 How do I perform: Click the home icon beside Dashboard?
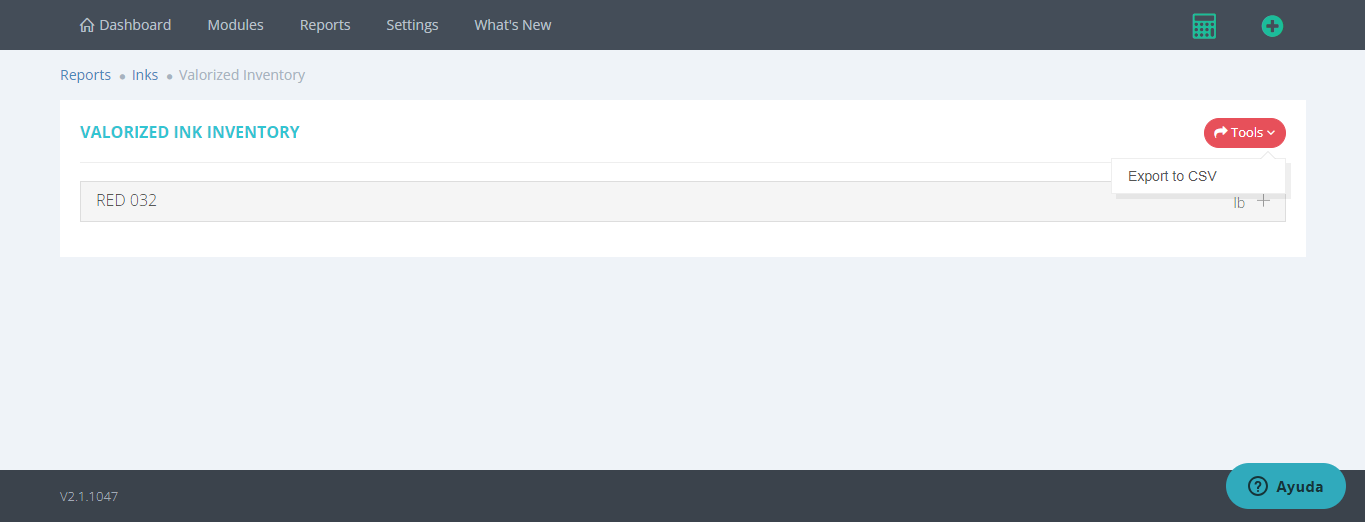(x=87, y=25)
